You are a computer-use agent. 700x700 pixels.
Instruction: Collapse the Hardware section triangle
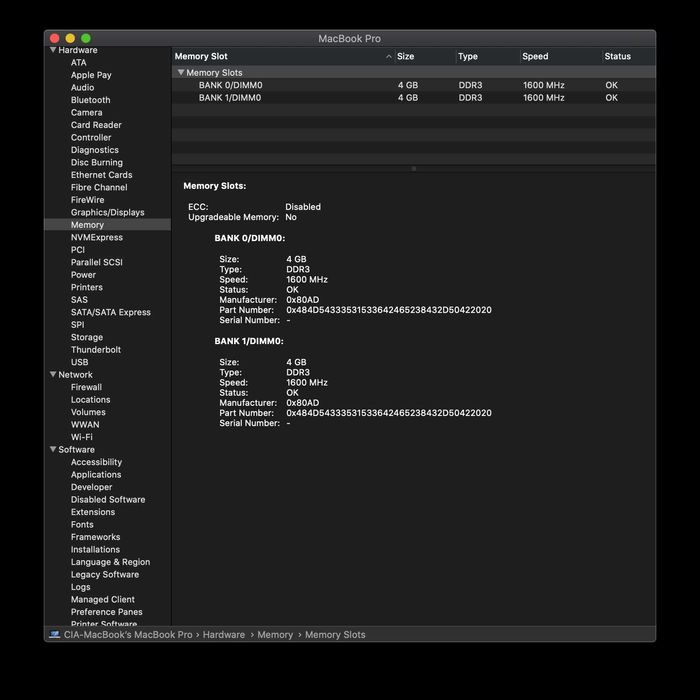click(x=53, y=50)
